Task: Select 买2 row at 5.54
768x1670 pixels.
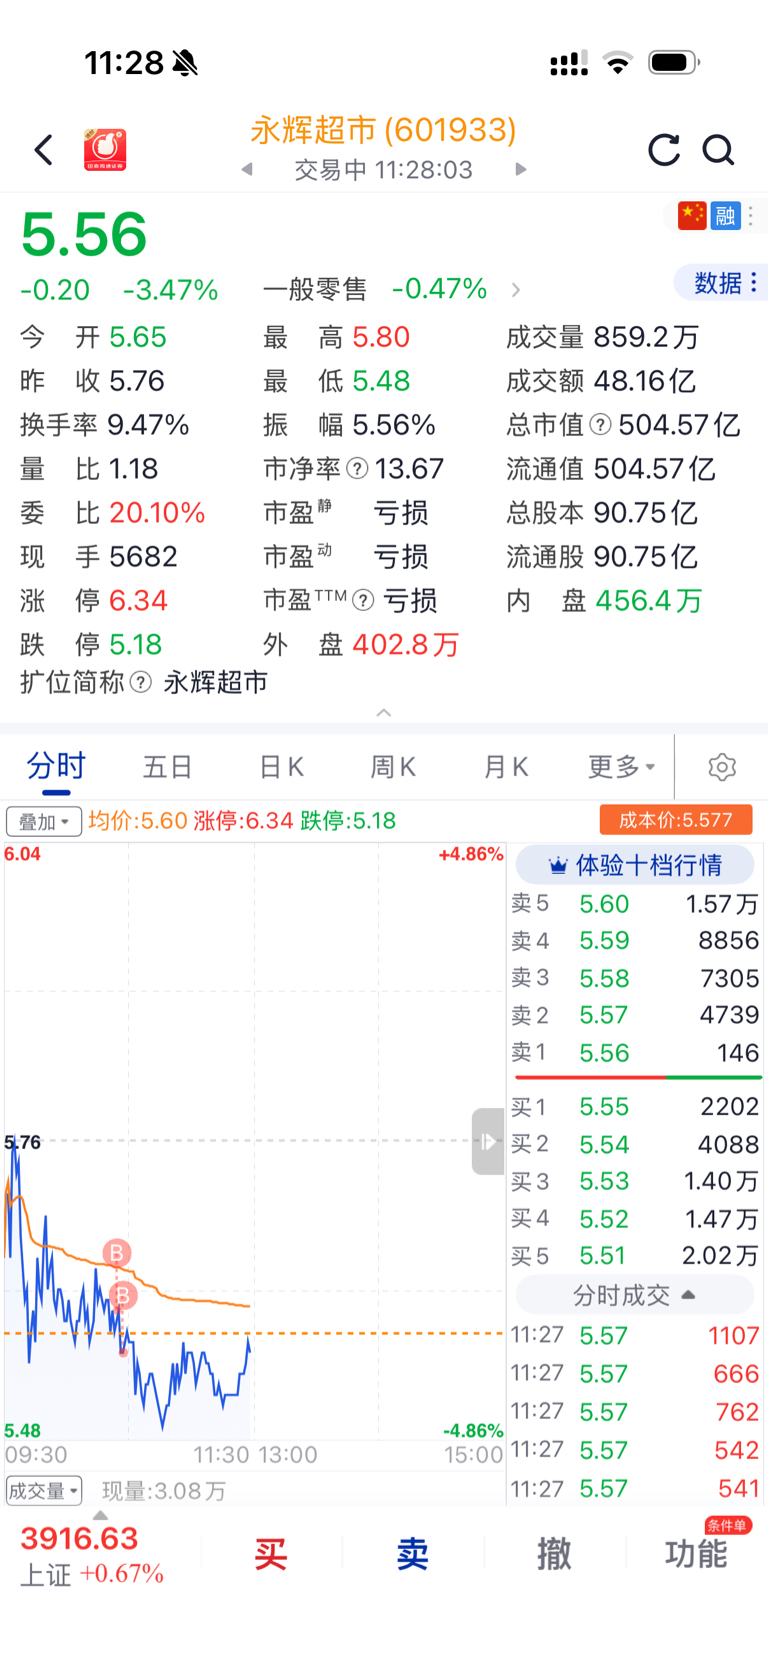Action: click(x=635, y=1144)
